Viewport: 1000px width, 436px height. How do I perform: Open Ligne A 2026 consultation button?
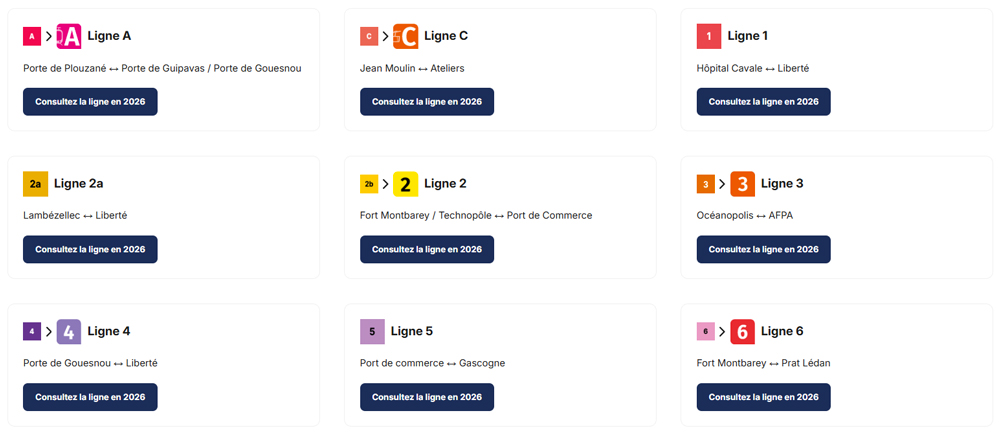coord(90,102)
